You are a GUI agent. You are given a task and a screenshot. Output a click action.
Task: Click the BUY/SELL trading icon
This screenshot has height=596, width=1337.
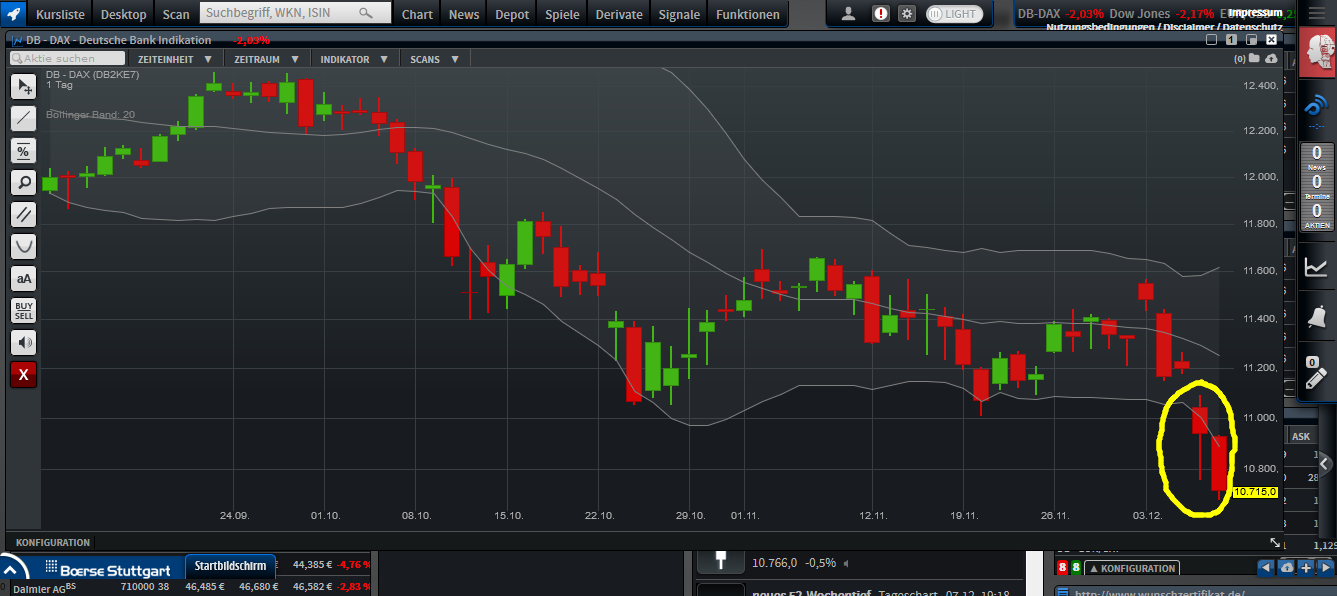point(23,311)
